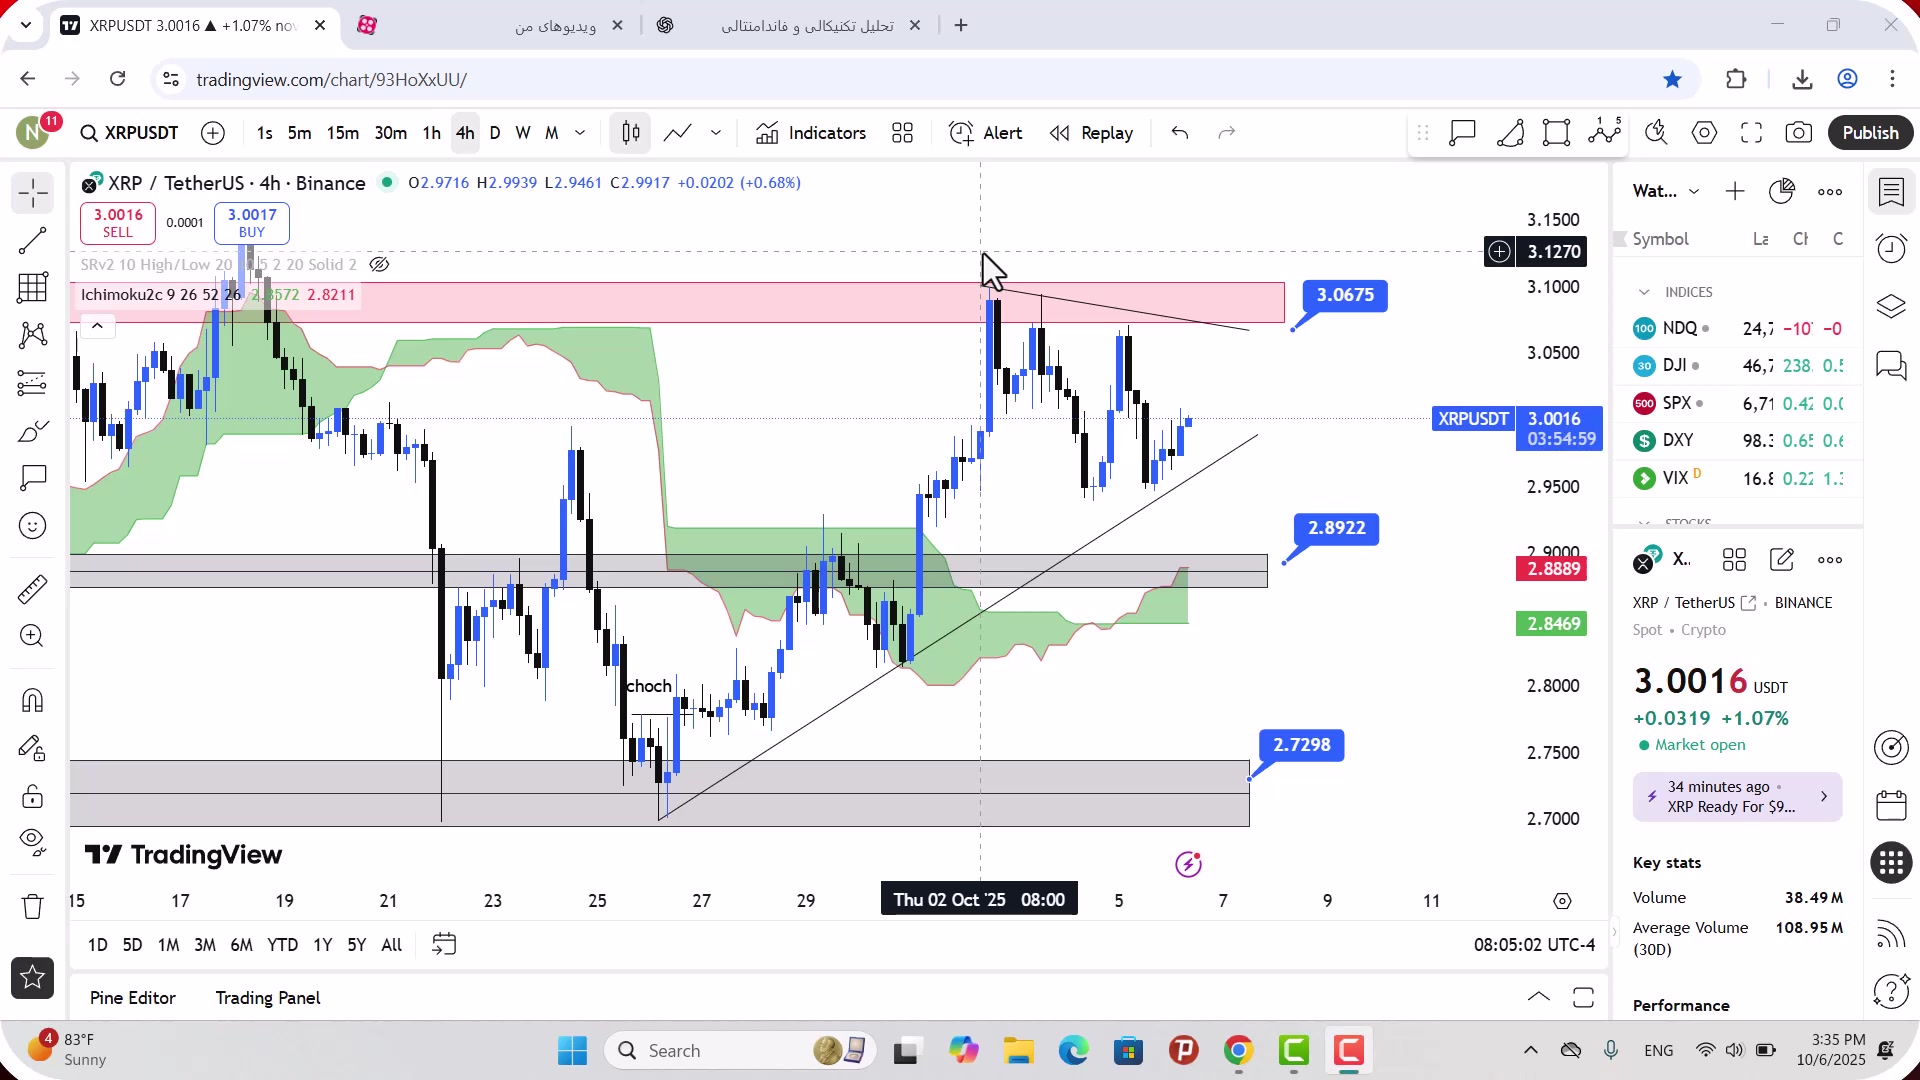Toggle hide all drawings eye
1920x1080 pixels.
pos(33,843)
